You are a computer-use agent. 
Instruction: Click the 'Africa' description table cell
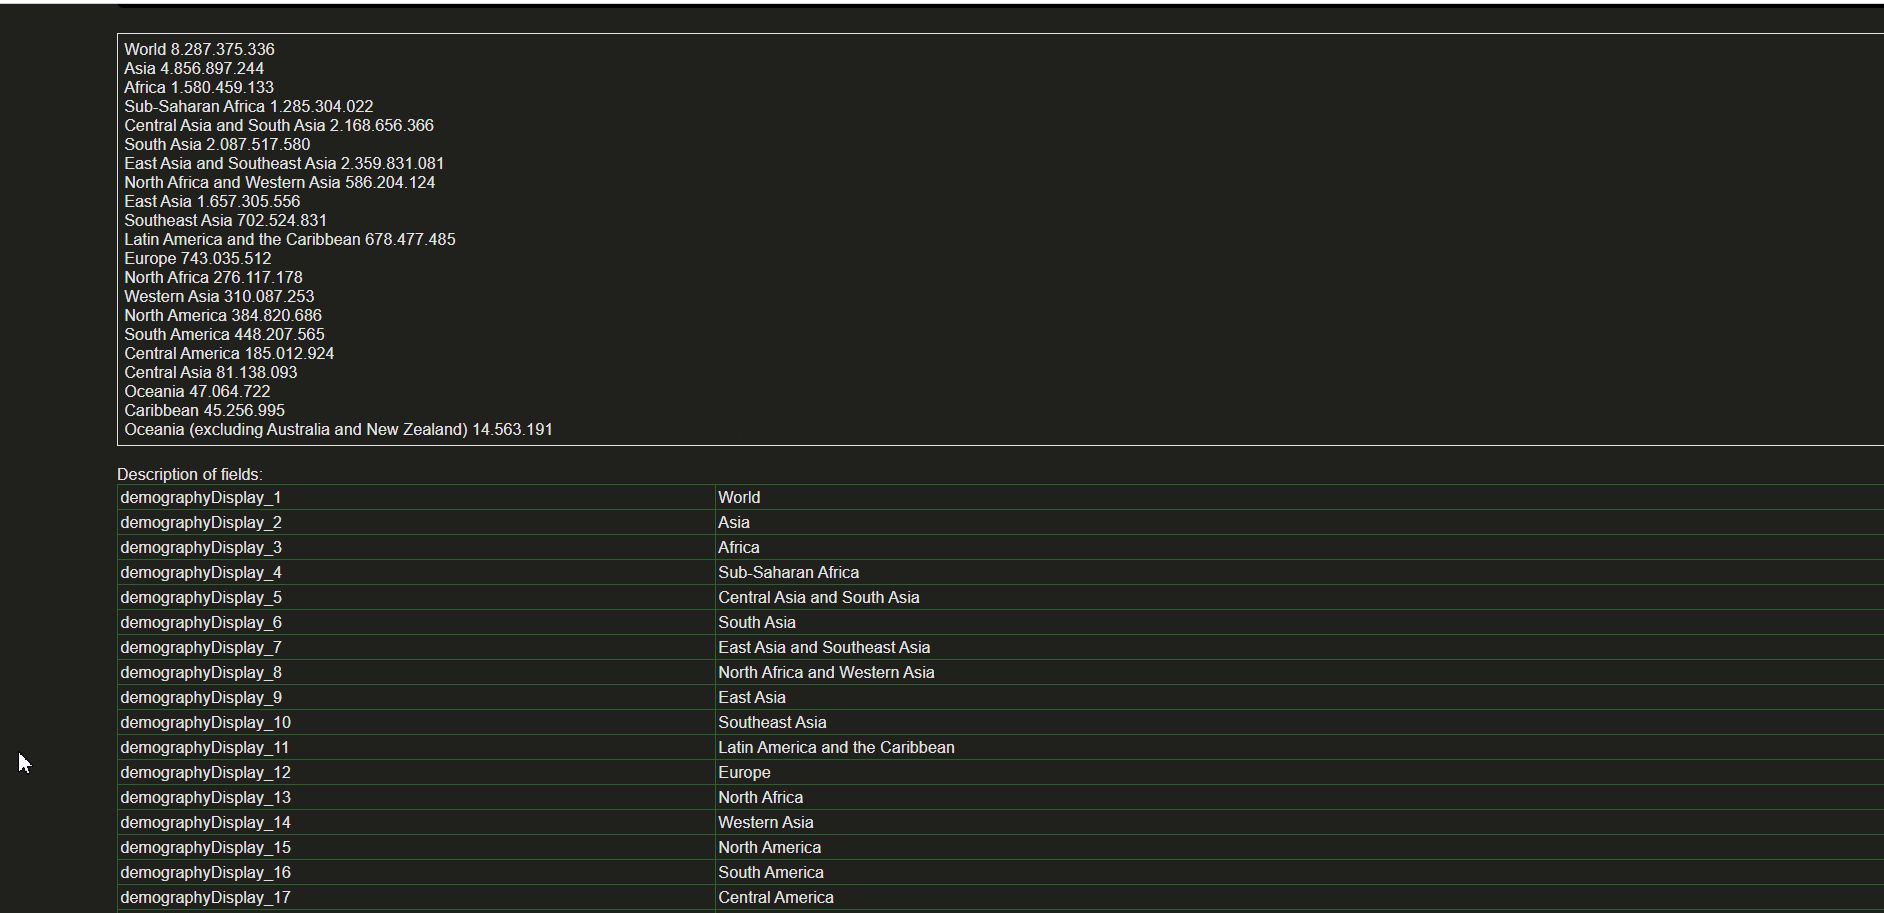click(x=1300, y=547)
